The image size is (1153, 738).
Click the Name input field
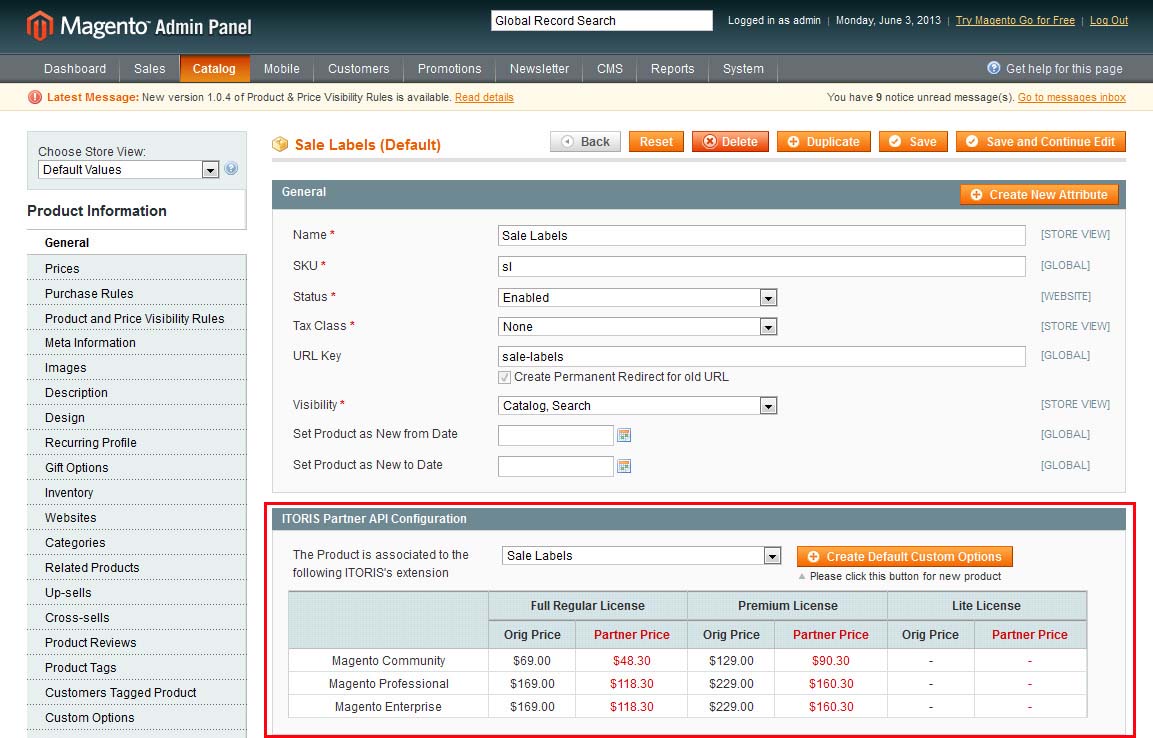(x=761, y=235)
